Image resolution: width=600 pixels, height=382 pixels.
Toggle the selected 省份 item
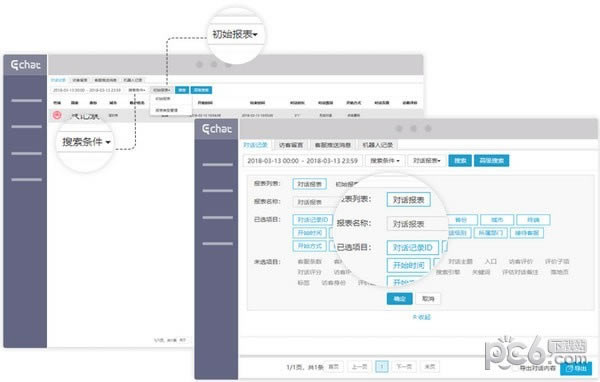(461, 220)
